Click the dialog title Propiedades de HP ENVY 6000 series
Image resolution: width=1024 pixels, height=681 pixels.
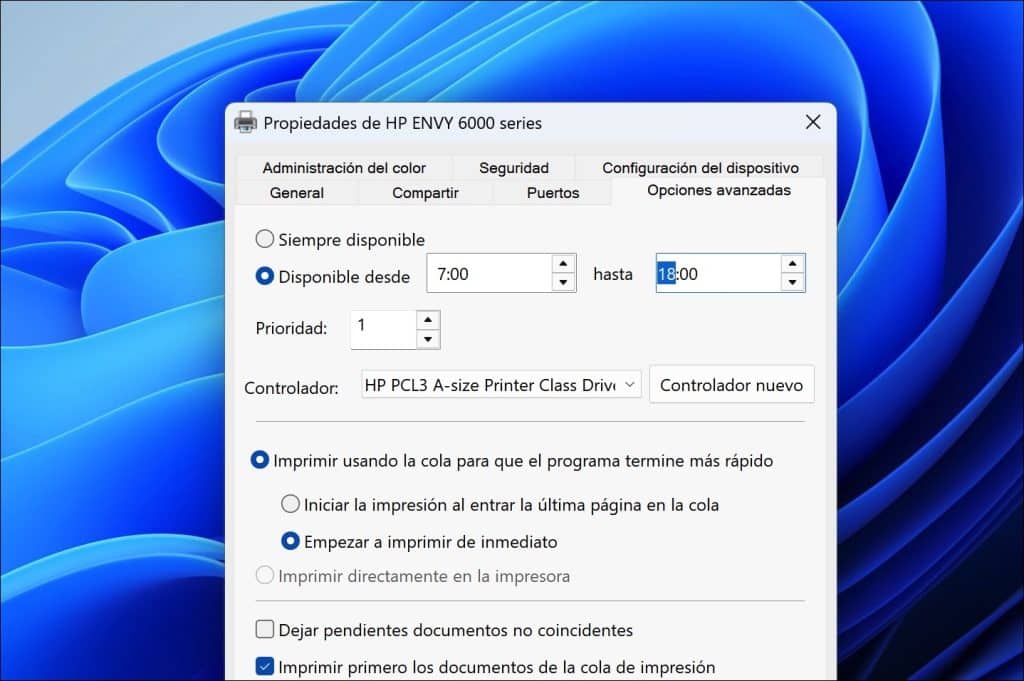[402, 123]
